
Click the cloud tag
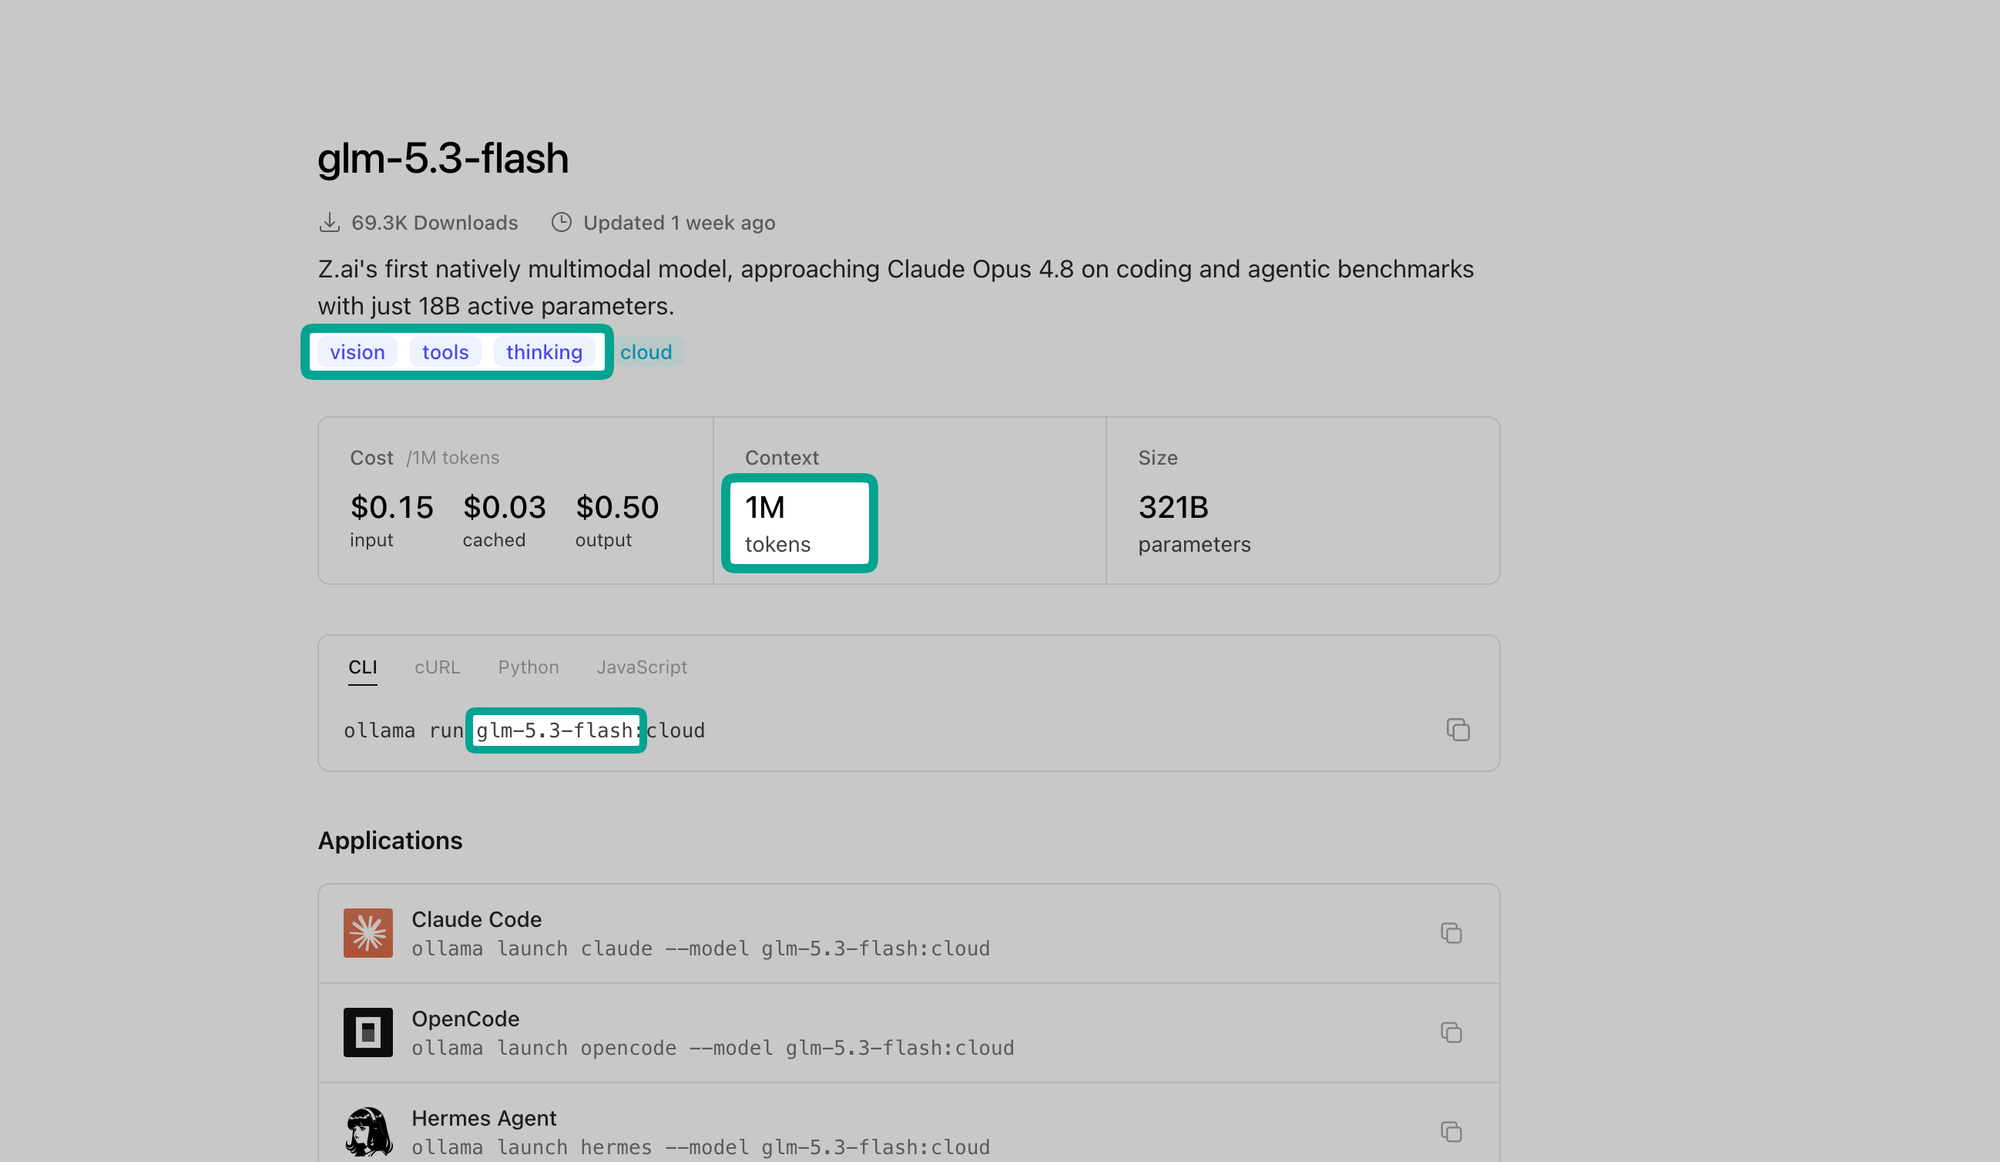coord(646,352)
